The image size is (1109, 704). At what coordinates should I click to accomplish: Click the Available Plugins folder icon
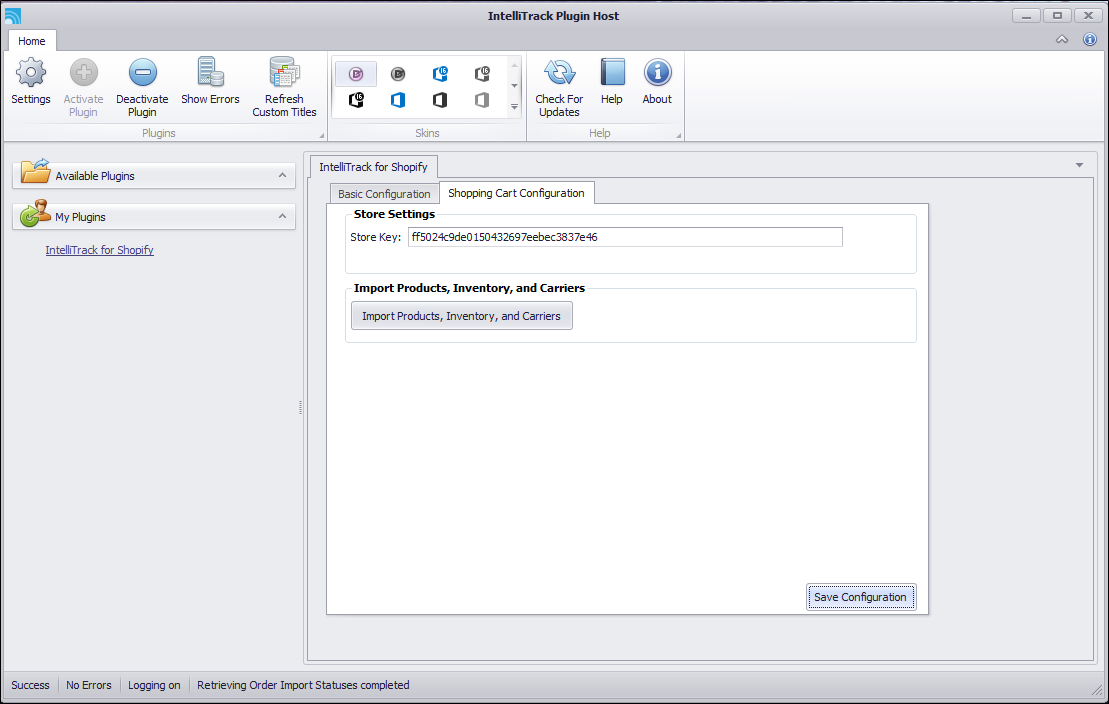35,172
